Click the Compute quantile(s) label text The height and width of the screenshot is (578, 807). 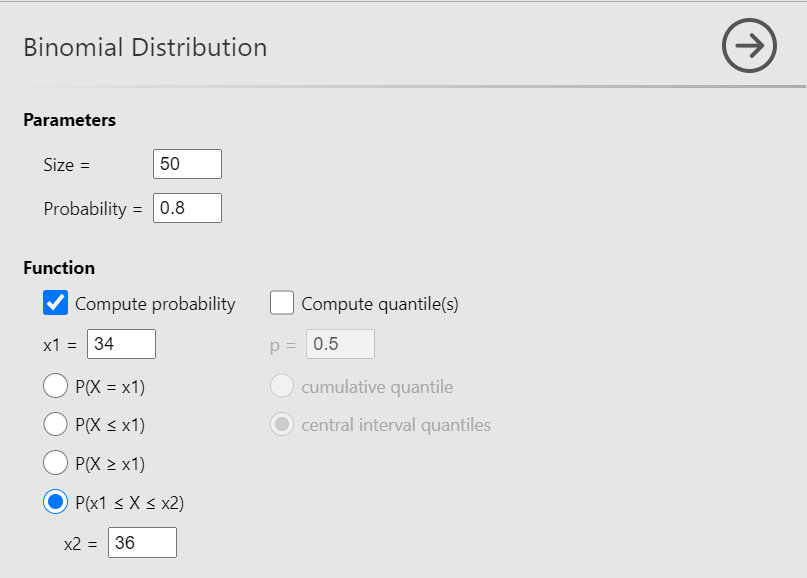(x=380, y=304)
